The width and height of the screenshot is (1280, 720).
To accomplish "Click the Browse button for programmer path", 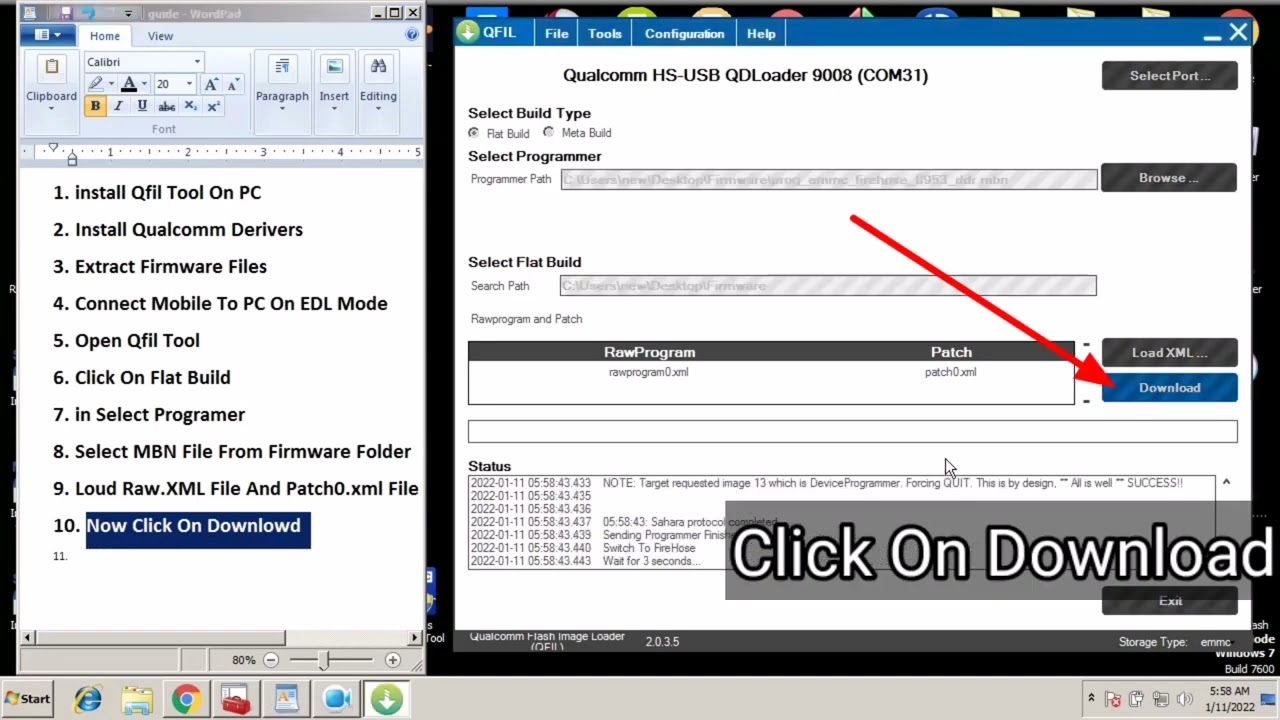I will 1169,178.
